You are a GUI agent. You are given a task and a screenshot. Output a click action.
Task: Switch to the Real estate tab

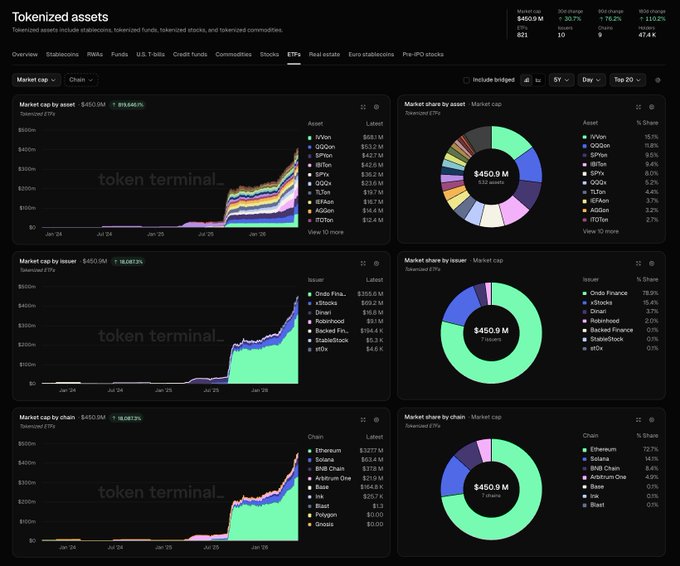324,54
